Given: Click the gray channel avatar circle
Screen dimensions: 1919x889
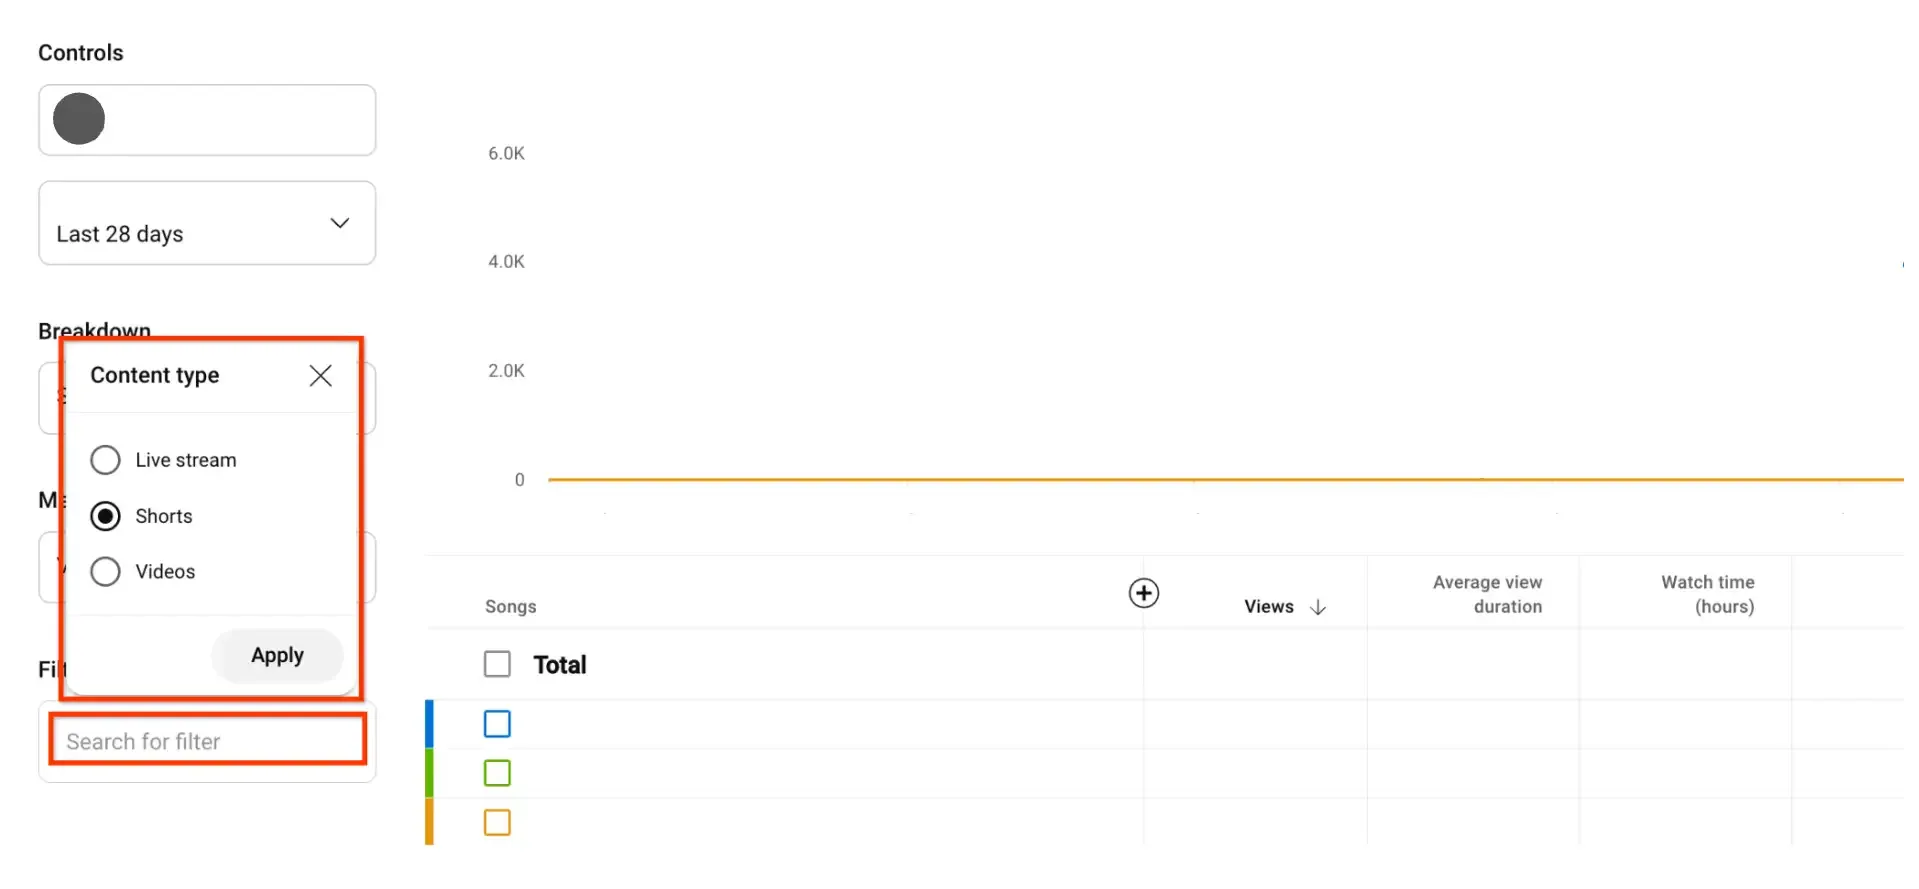Looking at the screenshot, I should click(79, 119).
